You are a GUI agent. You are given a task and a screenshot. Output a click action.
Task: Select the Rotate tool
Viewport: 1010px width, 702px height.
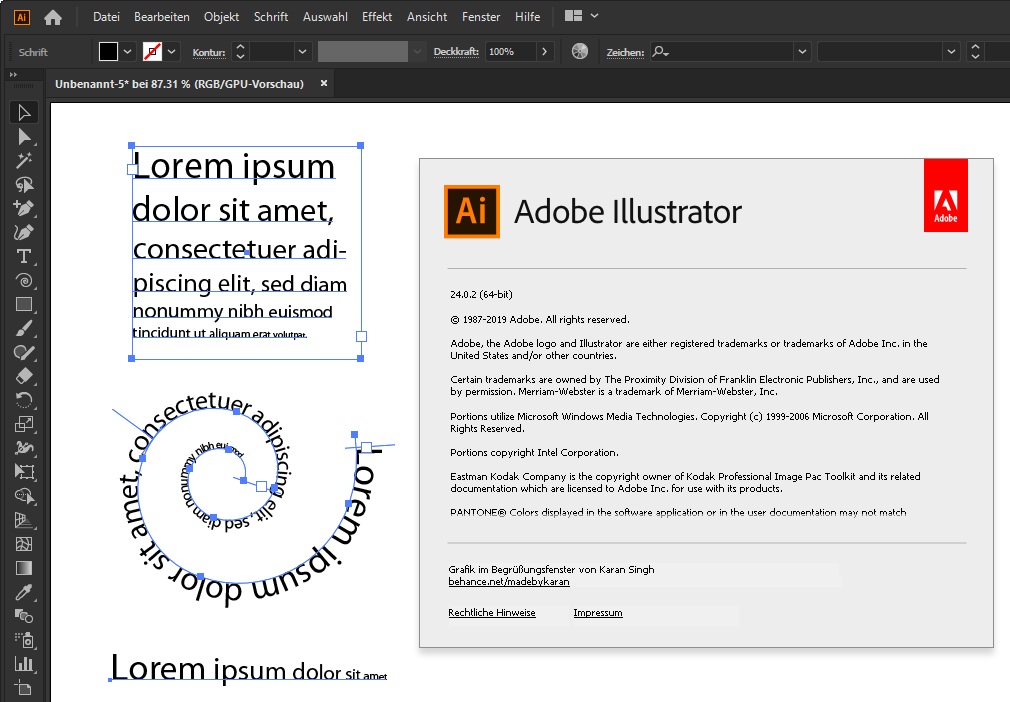coord(24,401)
